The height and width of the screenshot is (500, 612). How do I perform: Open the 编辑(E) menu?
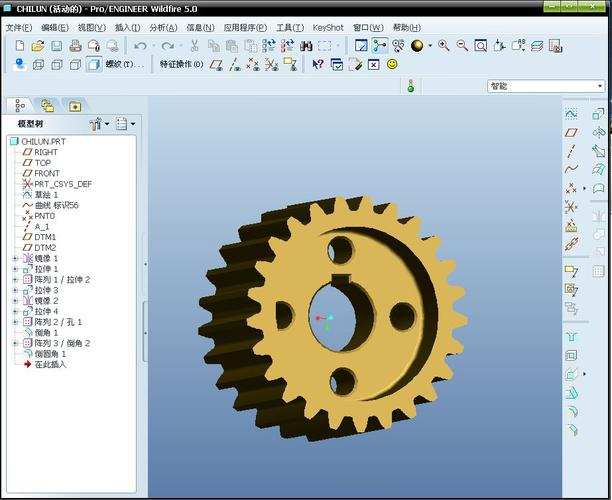55,28
